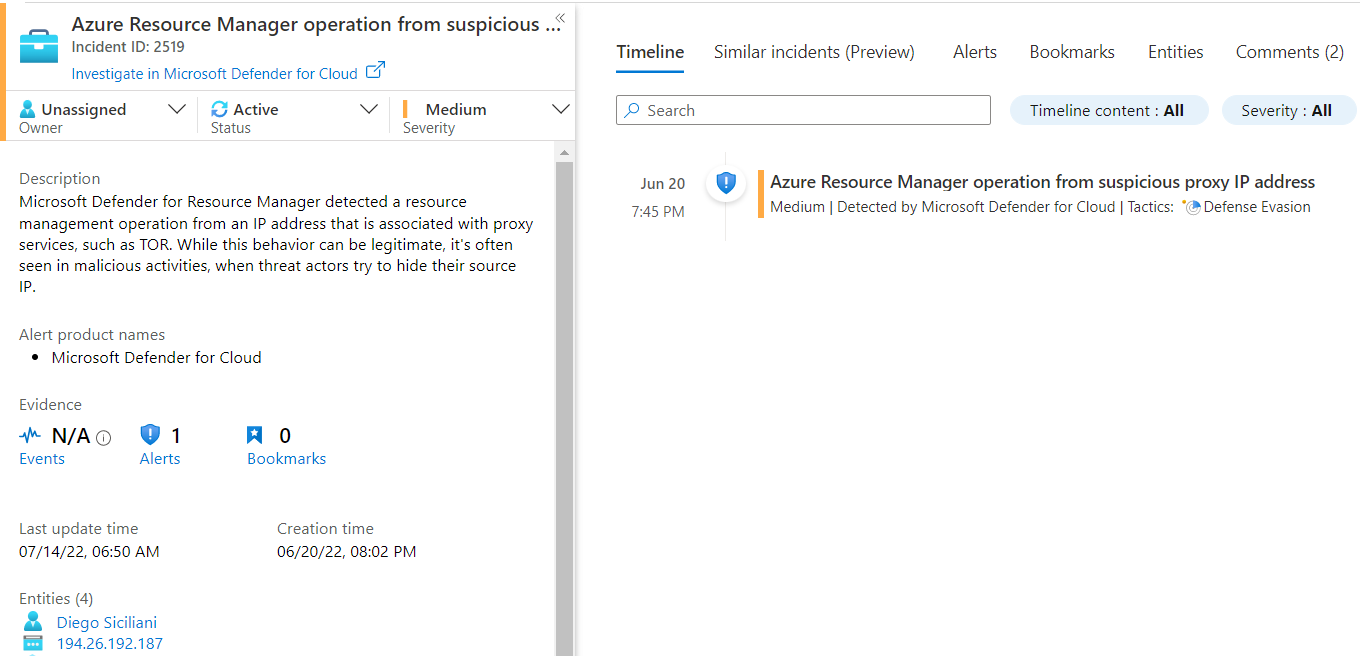Expand the Status dropdown chevron
This screenshot has width=1360, height=656.
[x=369, y=109]
